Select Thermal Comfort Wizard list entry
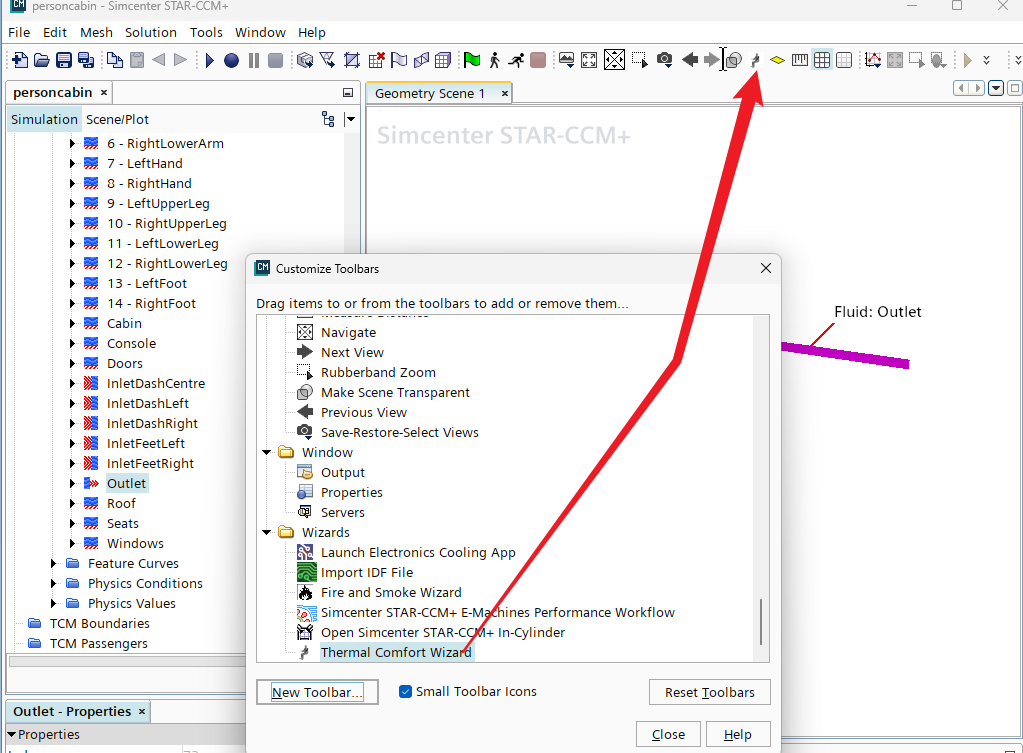 click(x=396, y=653)
